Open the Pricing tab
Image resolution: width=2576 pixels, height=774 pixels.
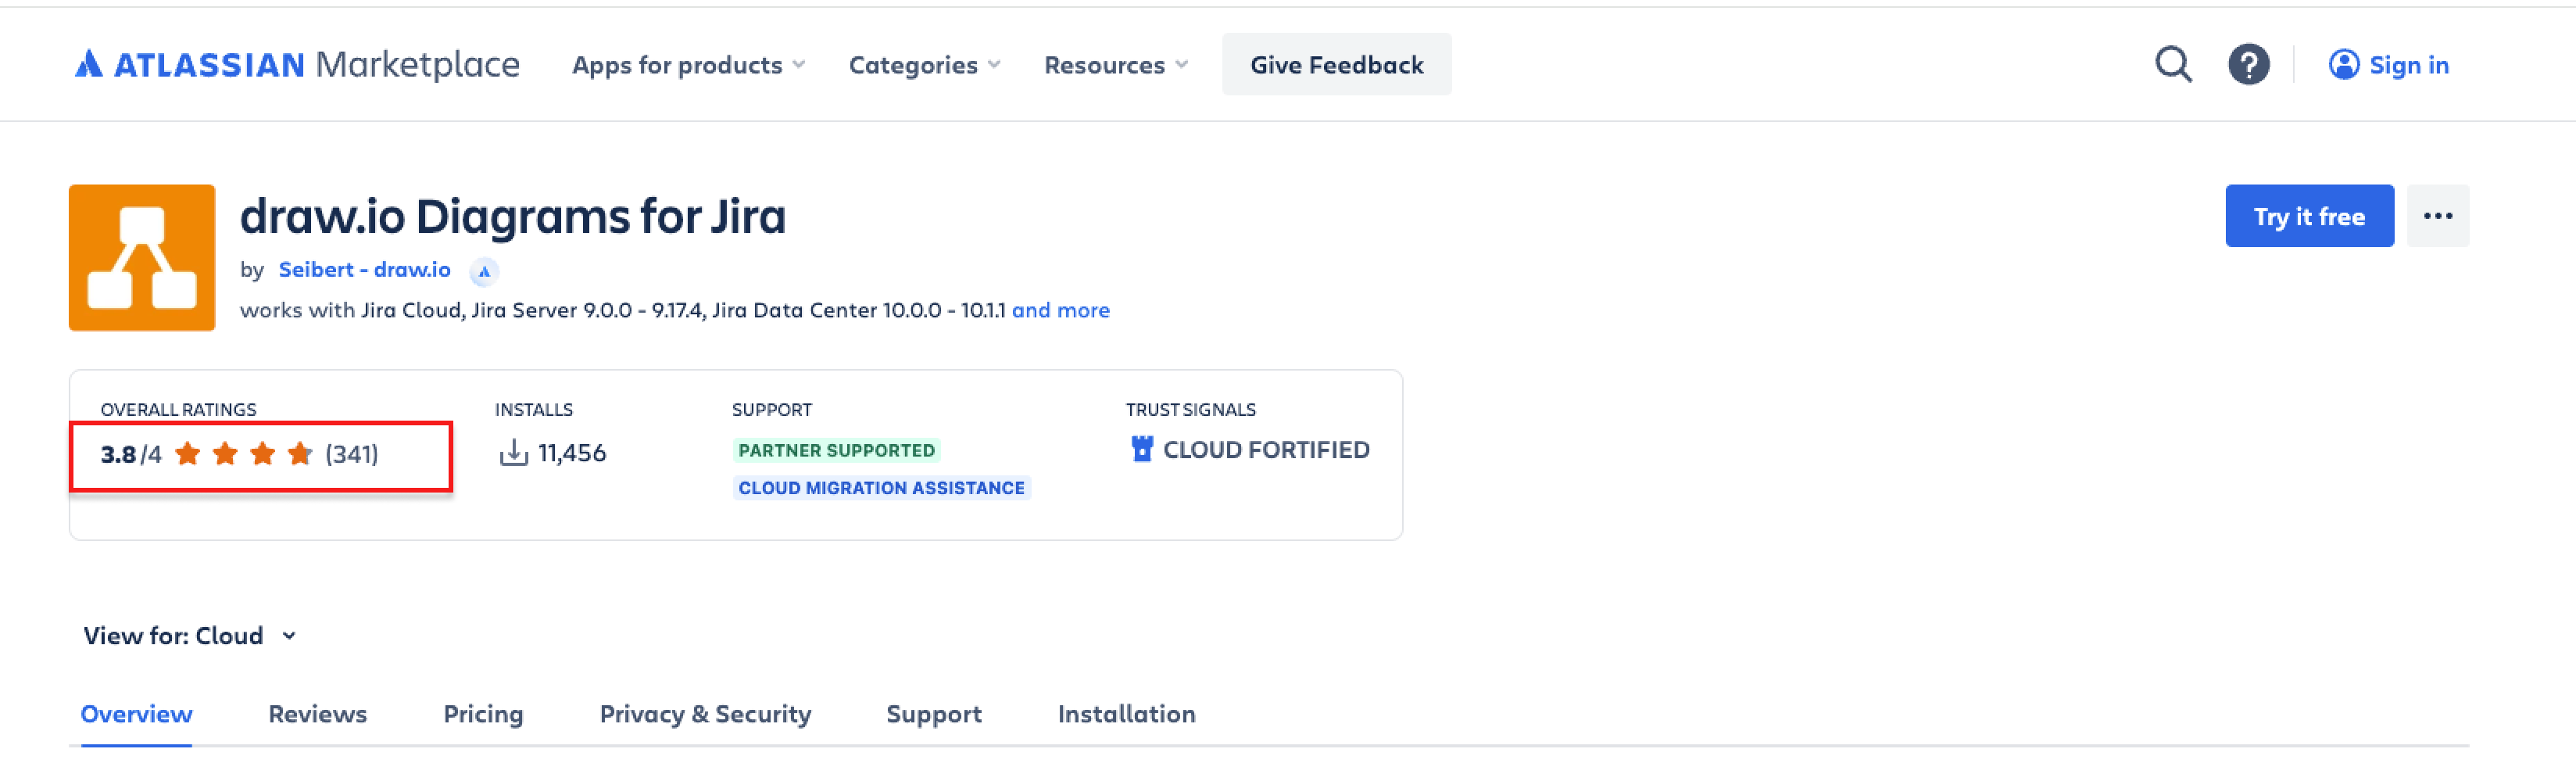point(483,714)
